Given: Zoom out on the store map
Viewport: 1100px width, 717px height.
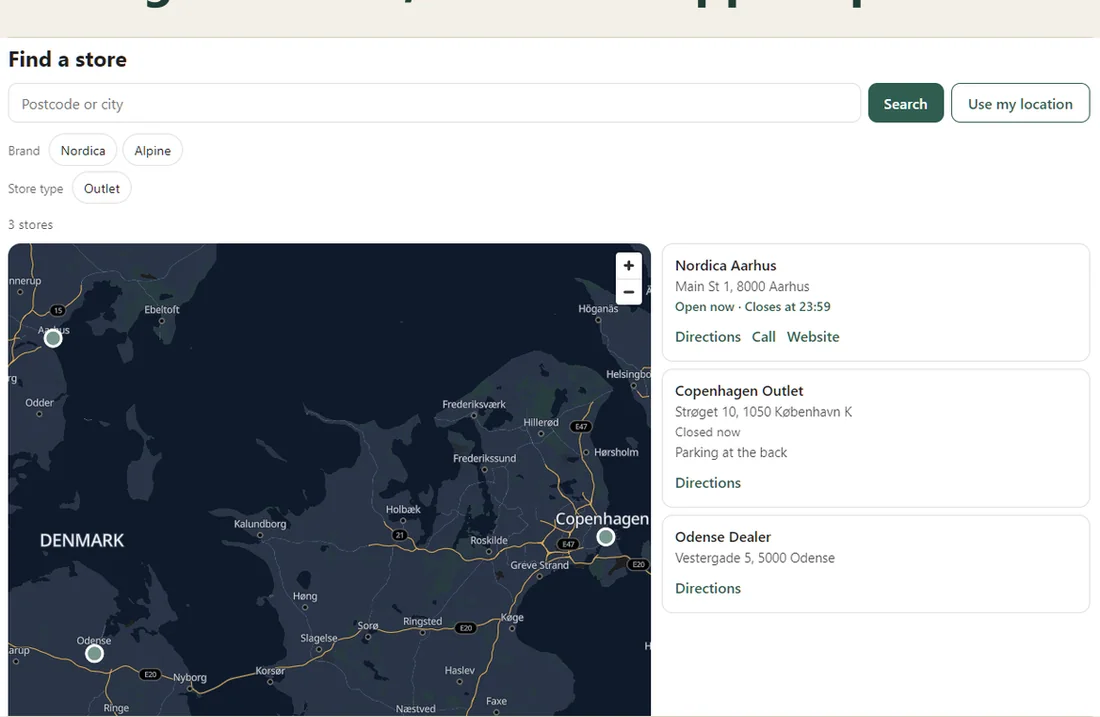Looking at the screenshot, I should coord(629,292).
